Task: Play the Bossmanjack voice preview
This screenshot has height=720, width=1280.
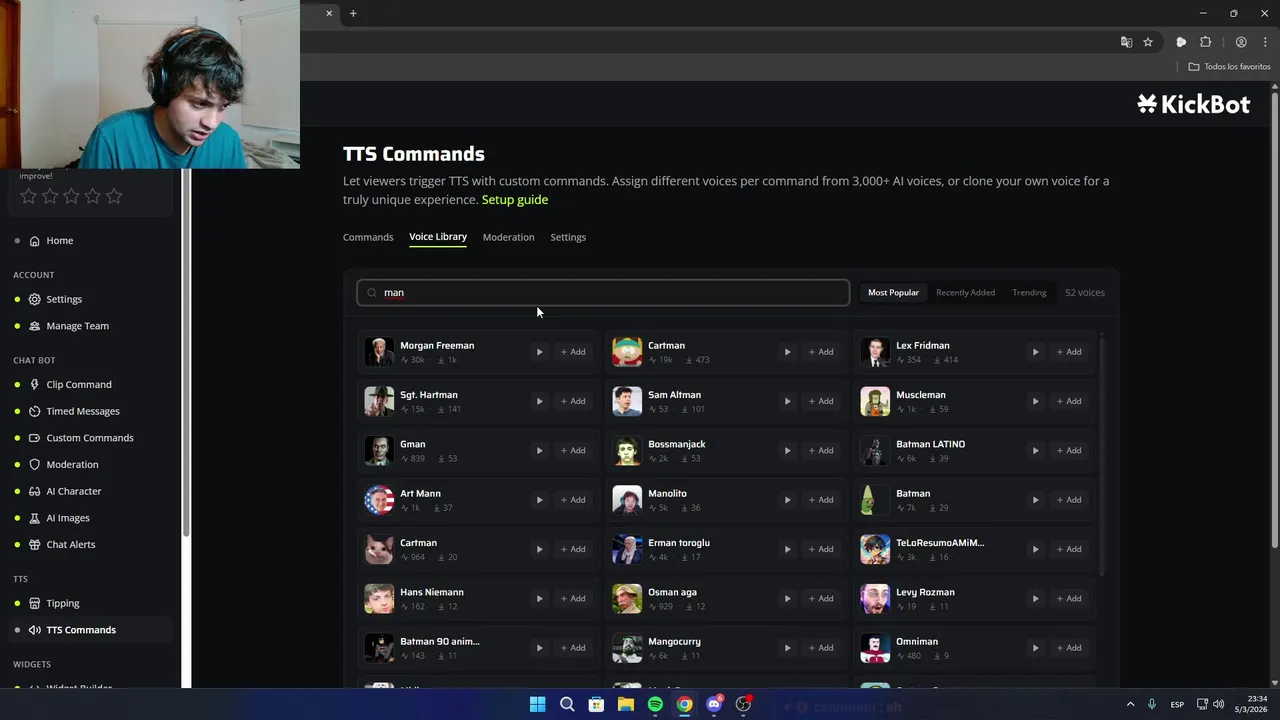Action: tap(787, 450)
